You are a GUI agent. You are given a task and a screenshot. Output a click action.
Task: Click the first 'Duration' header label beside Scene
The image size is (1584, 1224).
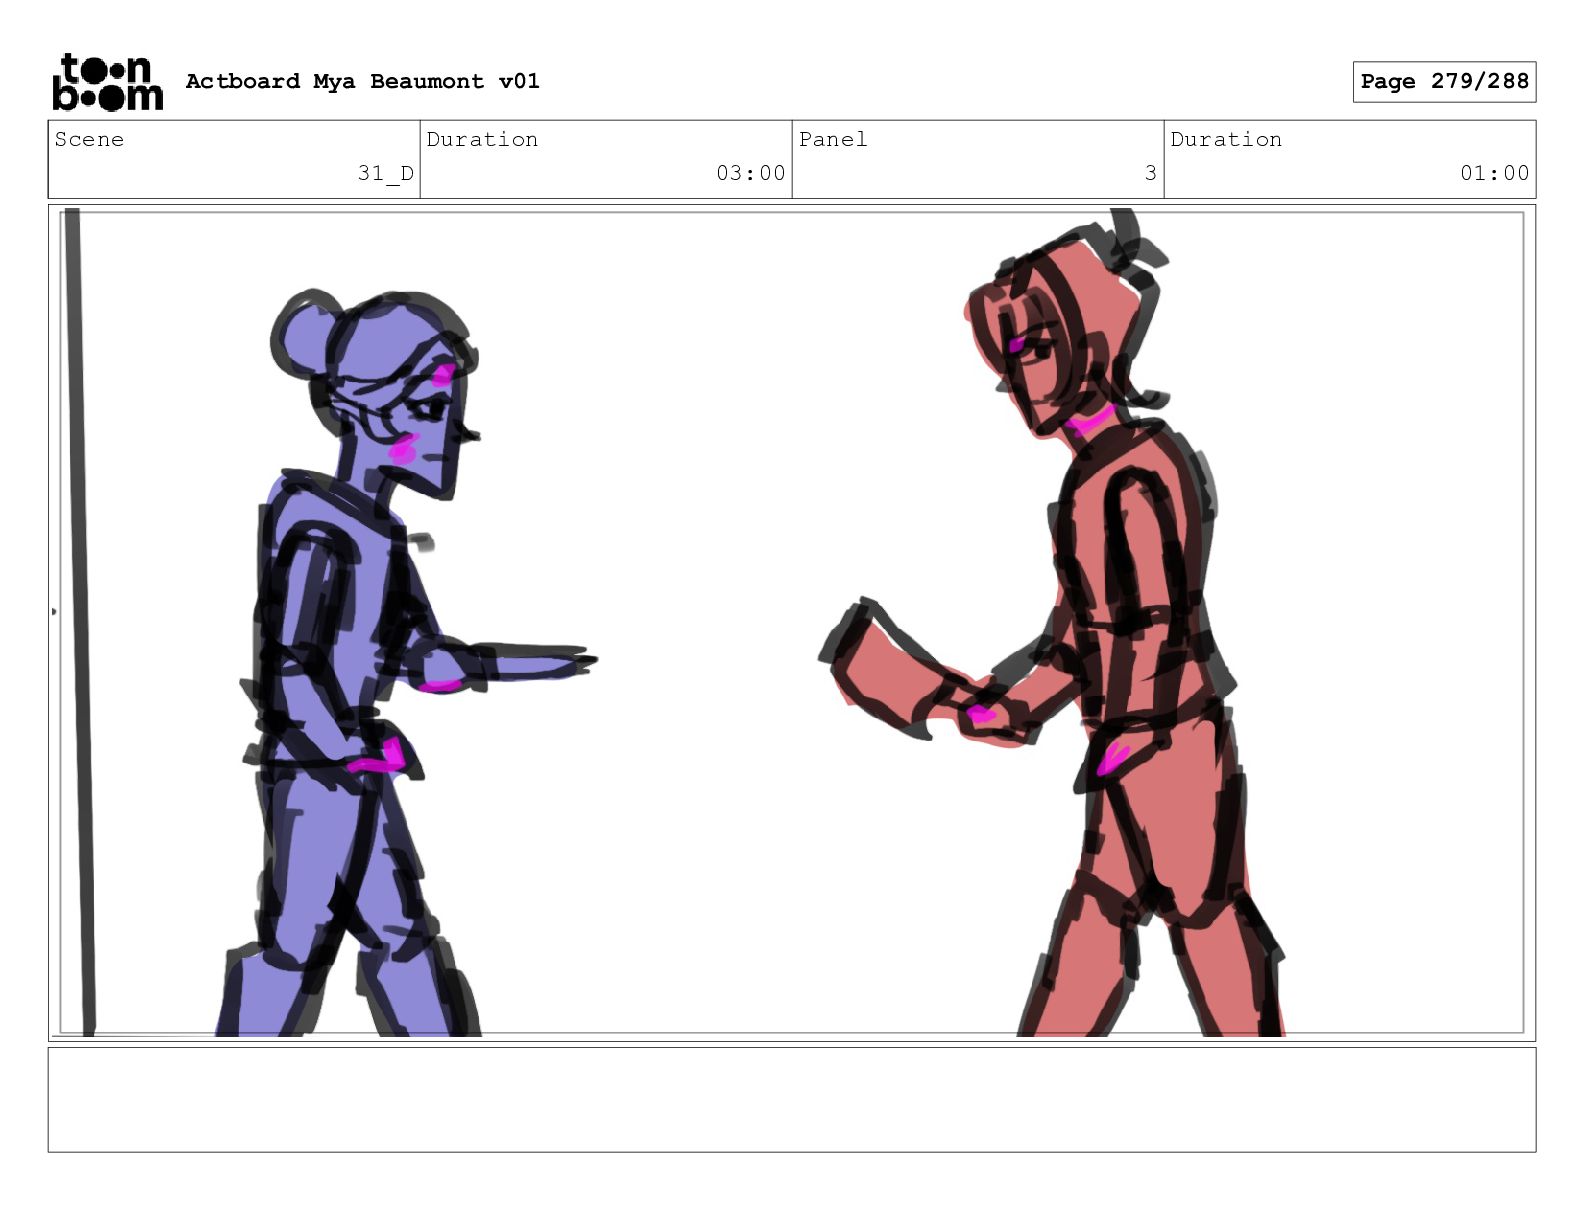point(482,139)
